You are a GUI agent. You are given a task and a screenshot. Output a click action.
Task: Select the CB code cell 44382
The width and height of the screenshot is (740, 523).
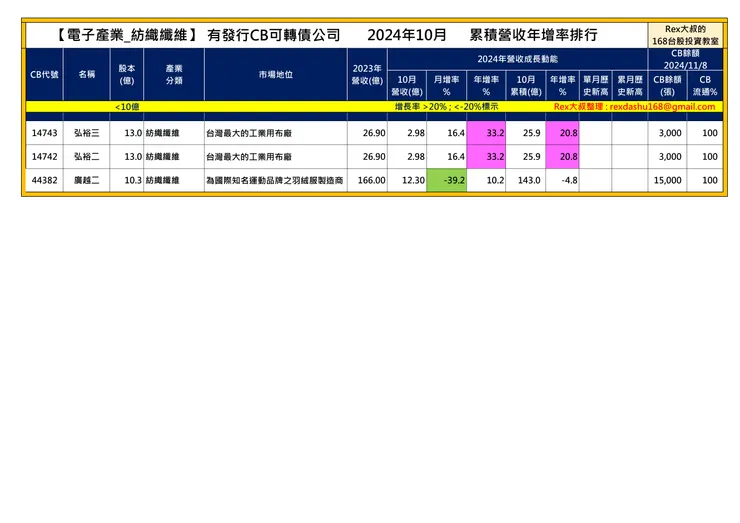[44, 180]
